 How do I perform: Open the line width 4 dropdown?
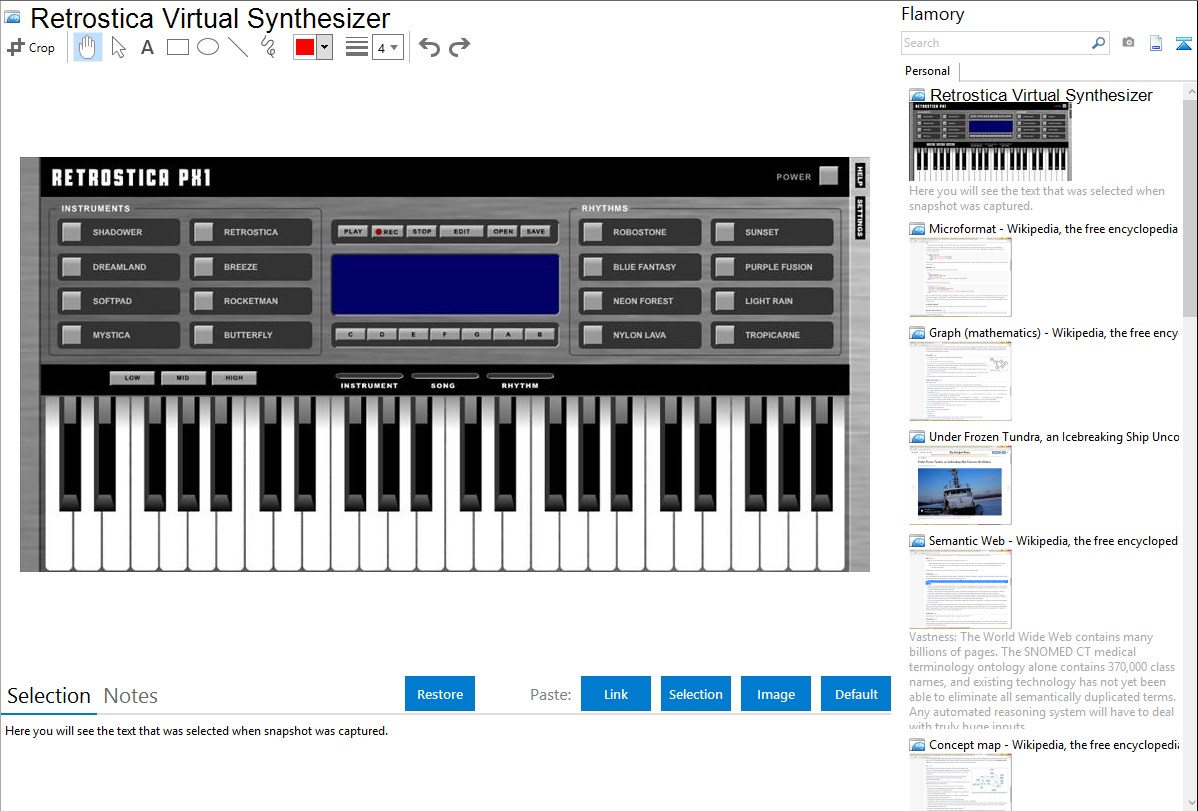coord(387,47)
